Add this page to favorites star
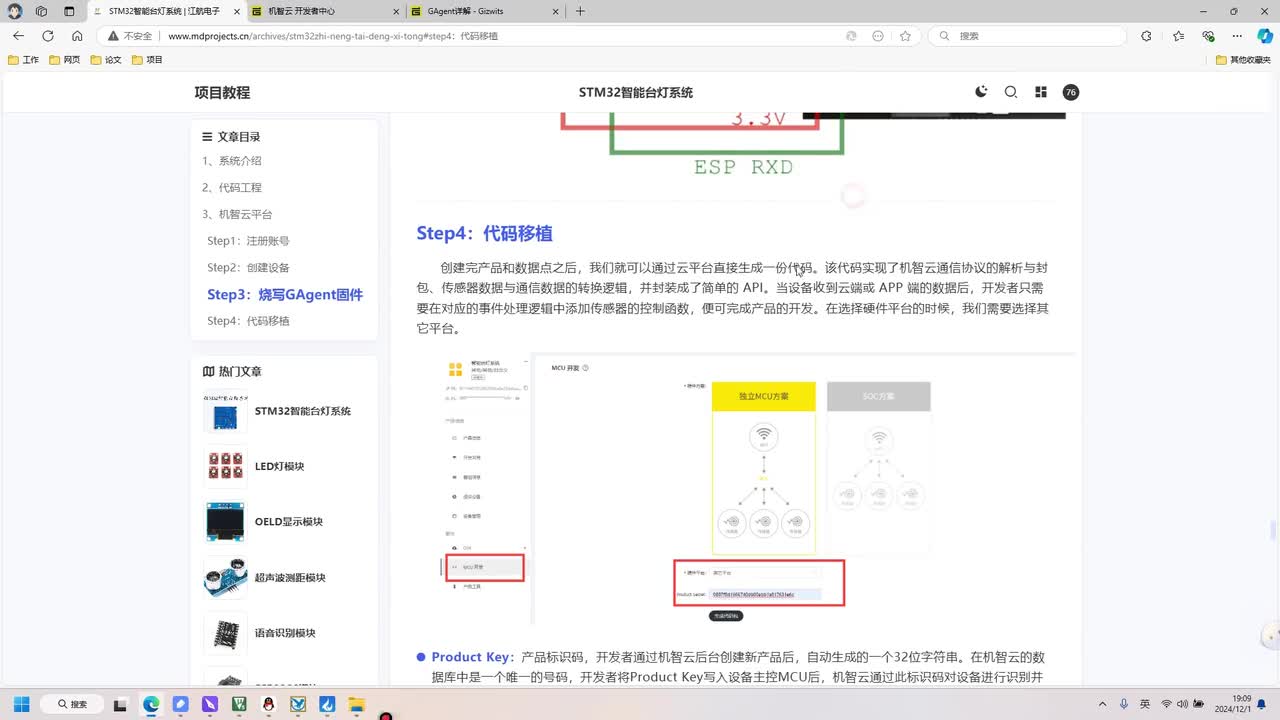Screen dimensions: 1280x720 coord(905,36)
